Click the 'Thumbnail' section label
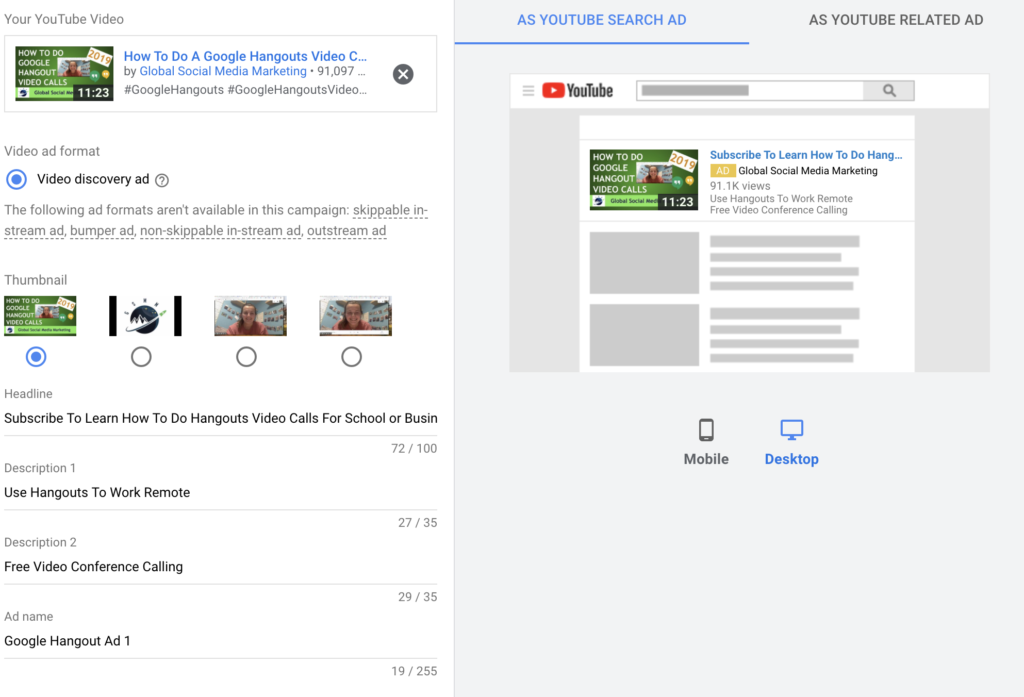The image size is (1024, 697). (35, 280)
